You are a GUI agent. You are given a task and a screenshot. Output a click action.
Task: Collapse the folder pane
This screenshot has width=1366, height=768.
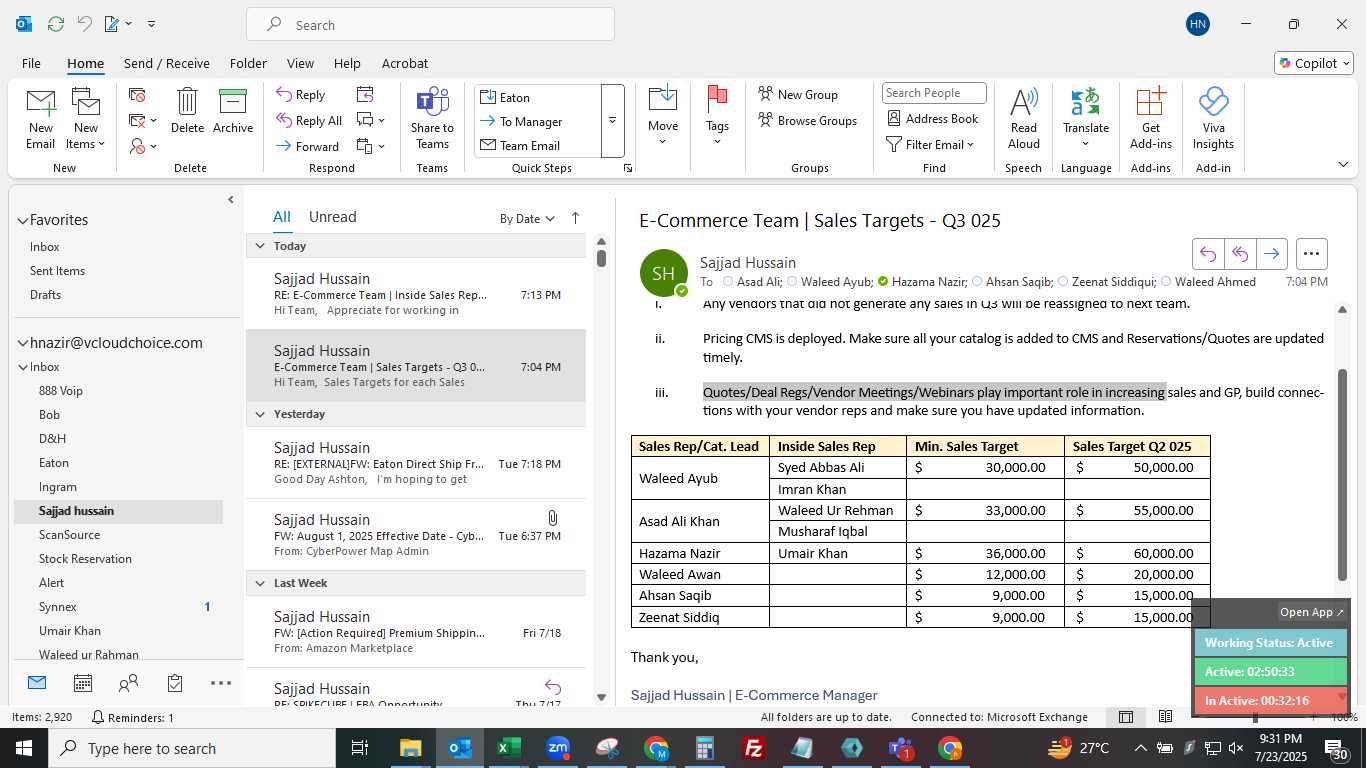(231, 200)
